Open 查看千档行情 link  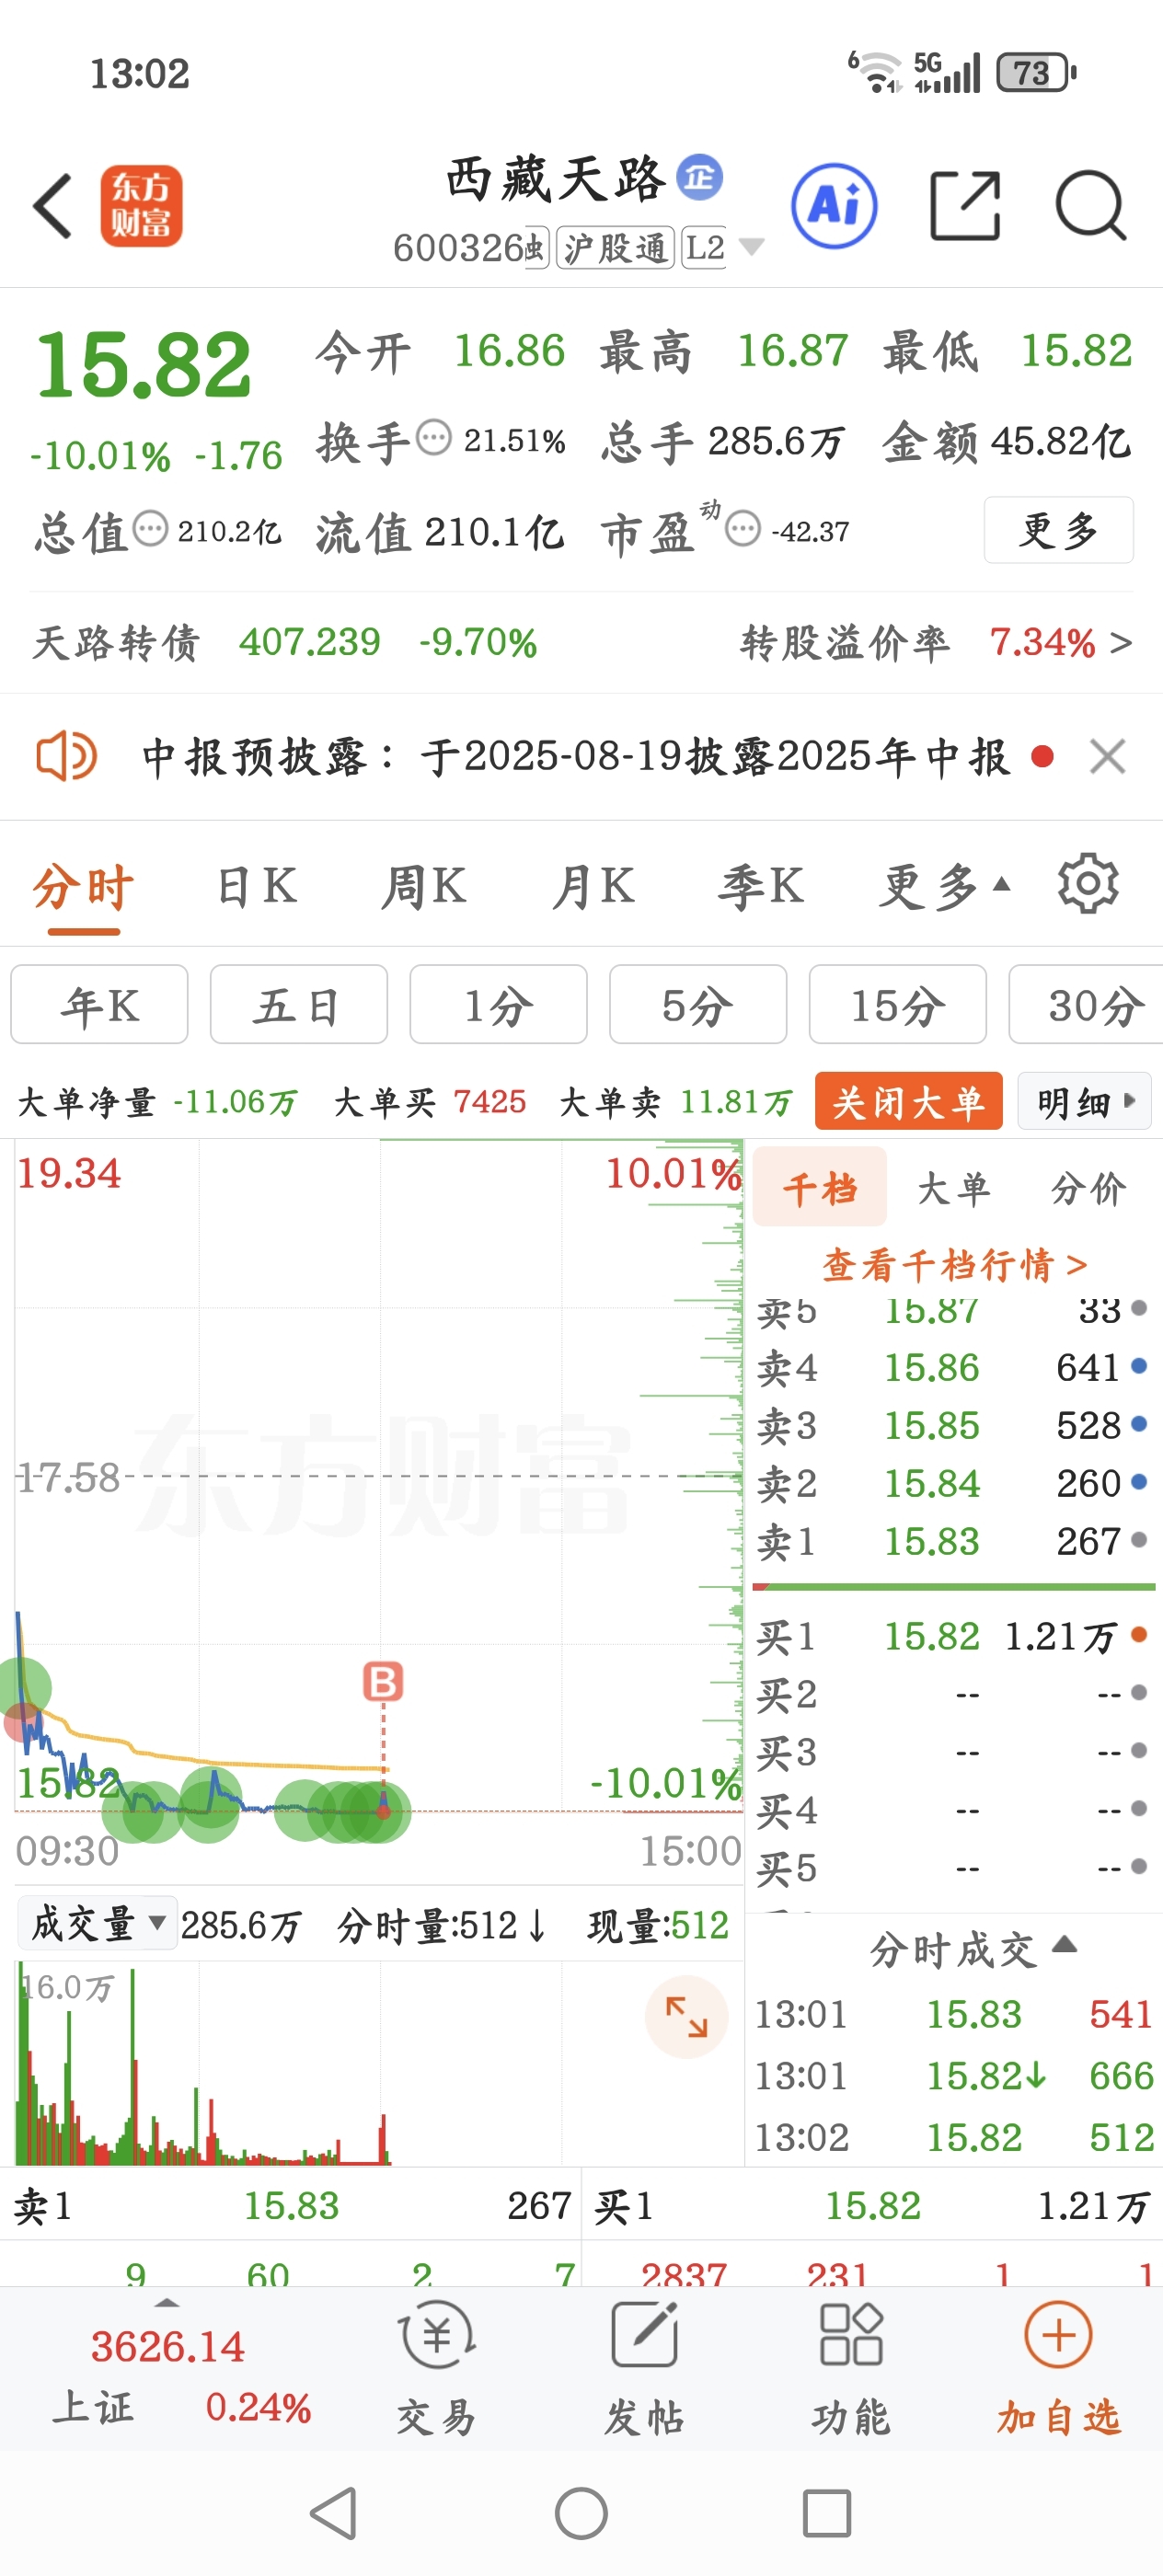coord(953,1264)
